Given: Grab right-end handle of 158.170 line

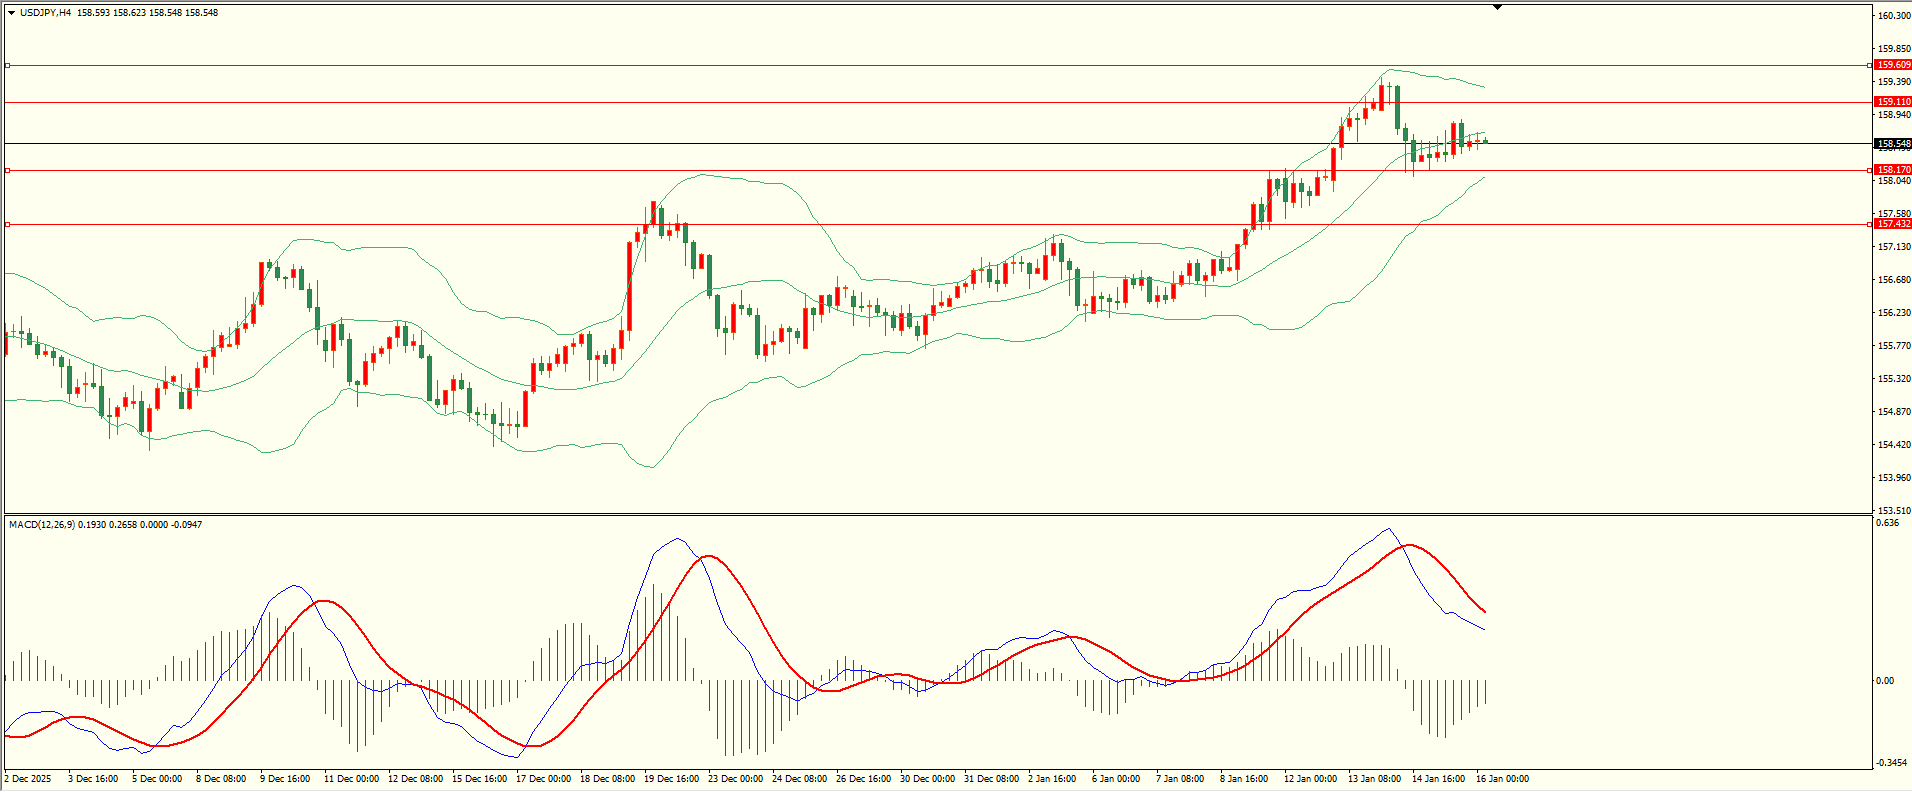Looking at the screenshot, I should tap(1870, 170).
